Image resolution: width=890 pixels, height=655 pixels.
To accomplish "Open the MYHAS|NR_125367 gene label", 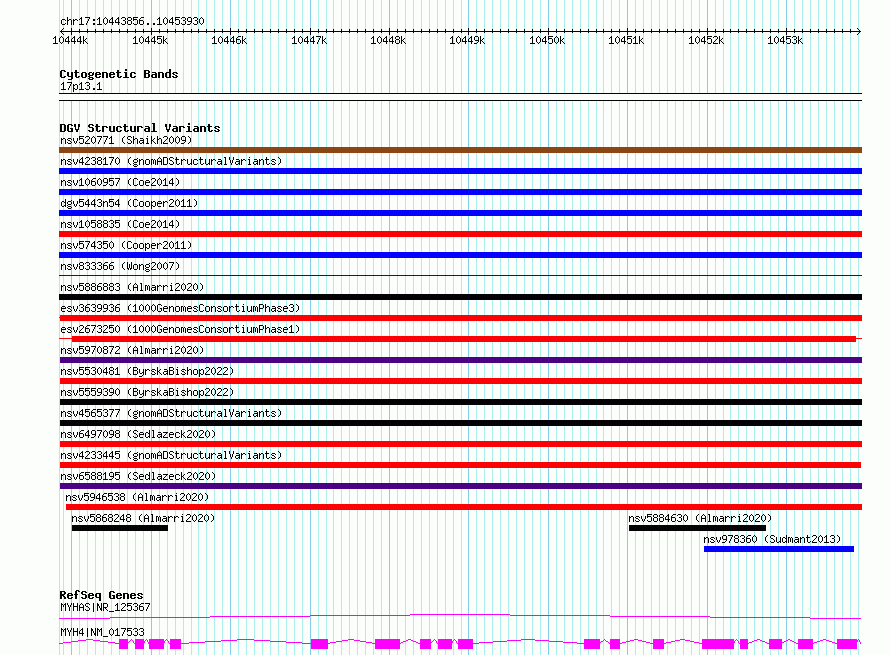I will point(105,607).
